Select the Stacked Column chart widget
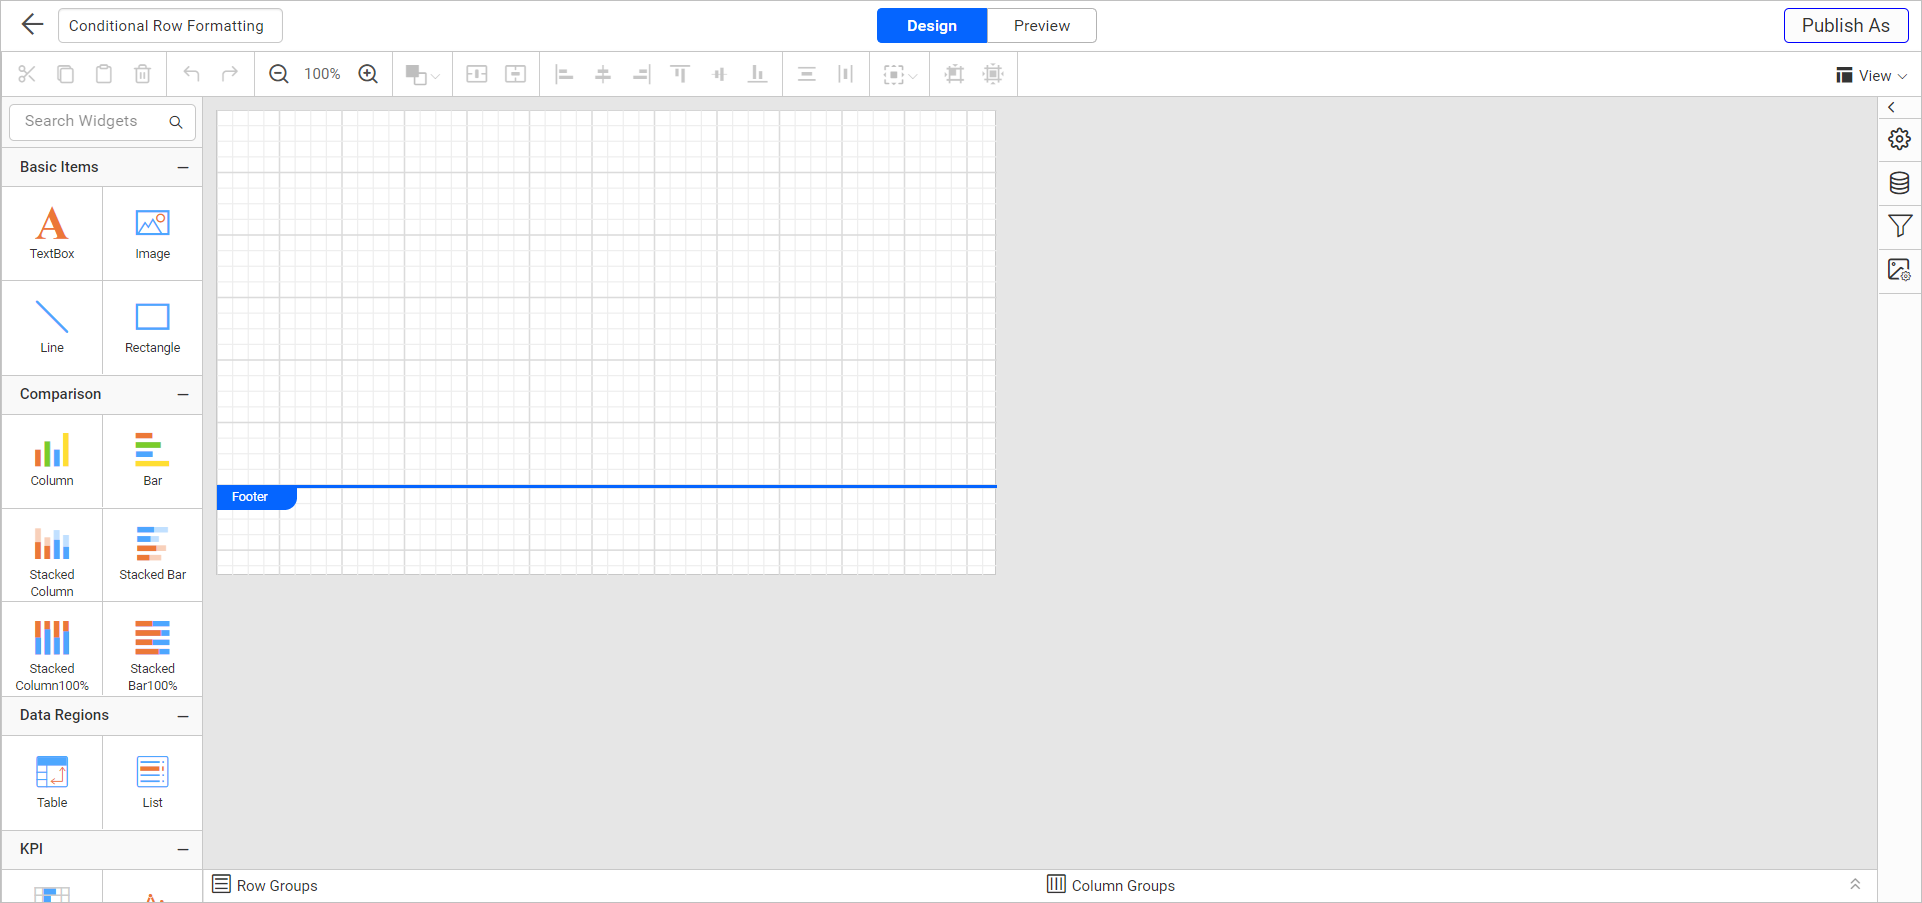Image resolution: width=1922 pixels, height=903 pixels. pos(52,556)
